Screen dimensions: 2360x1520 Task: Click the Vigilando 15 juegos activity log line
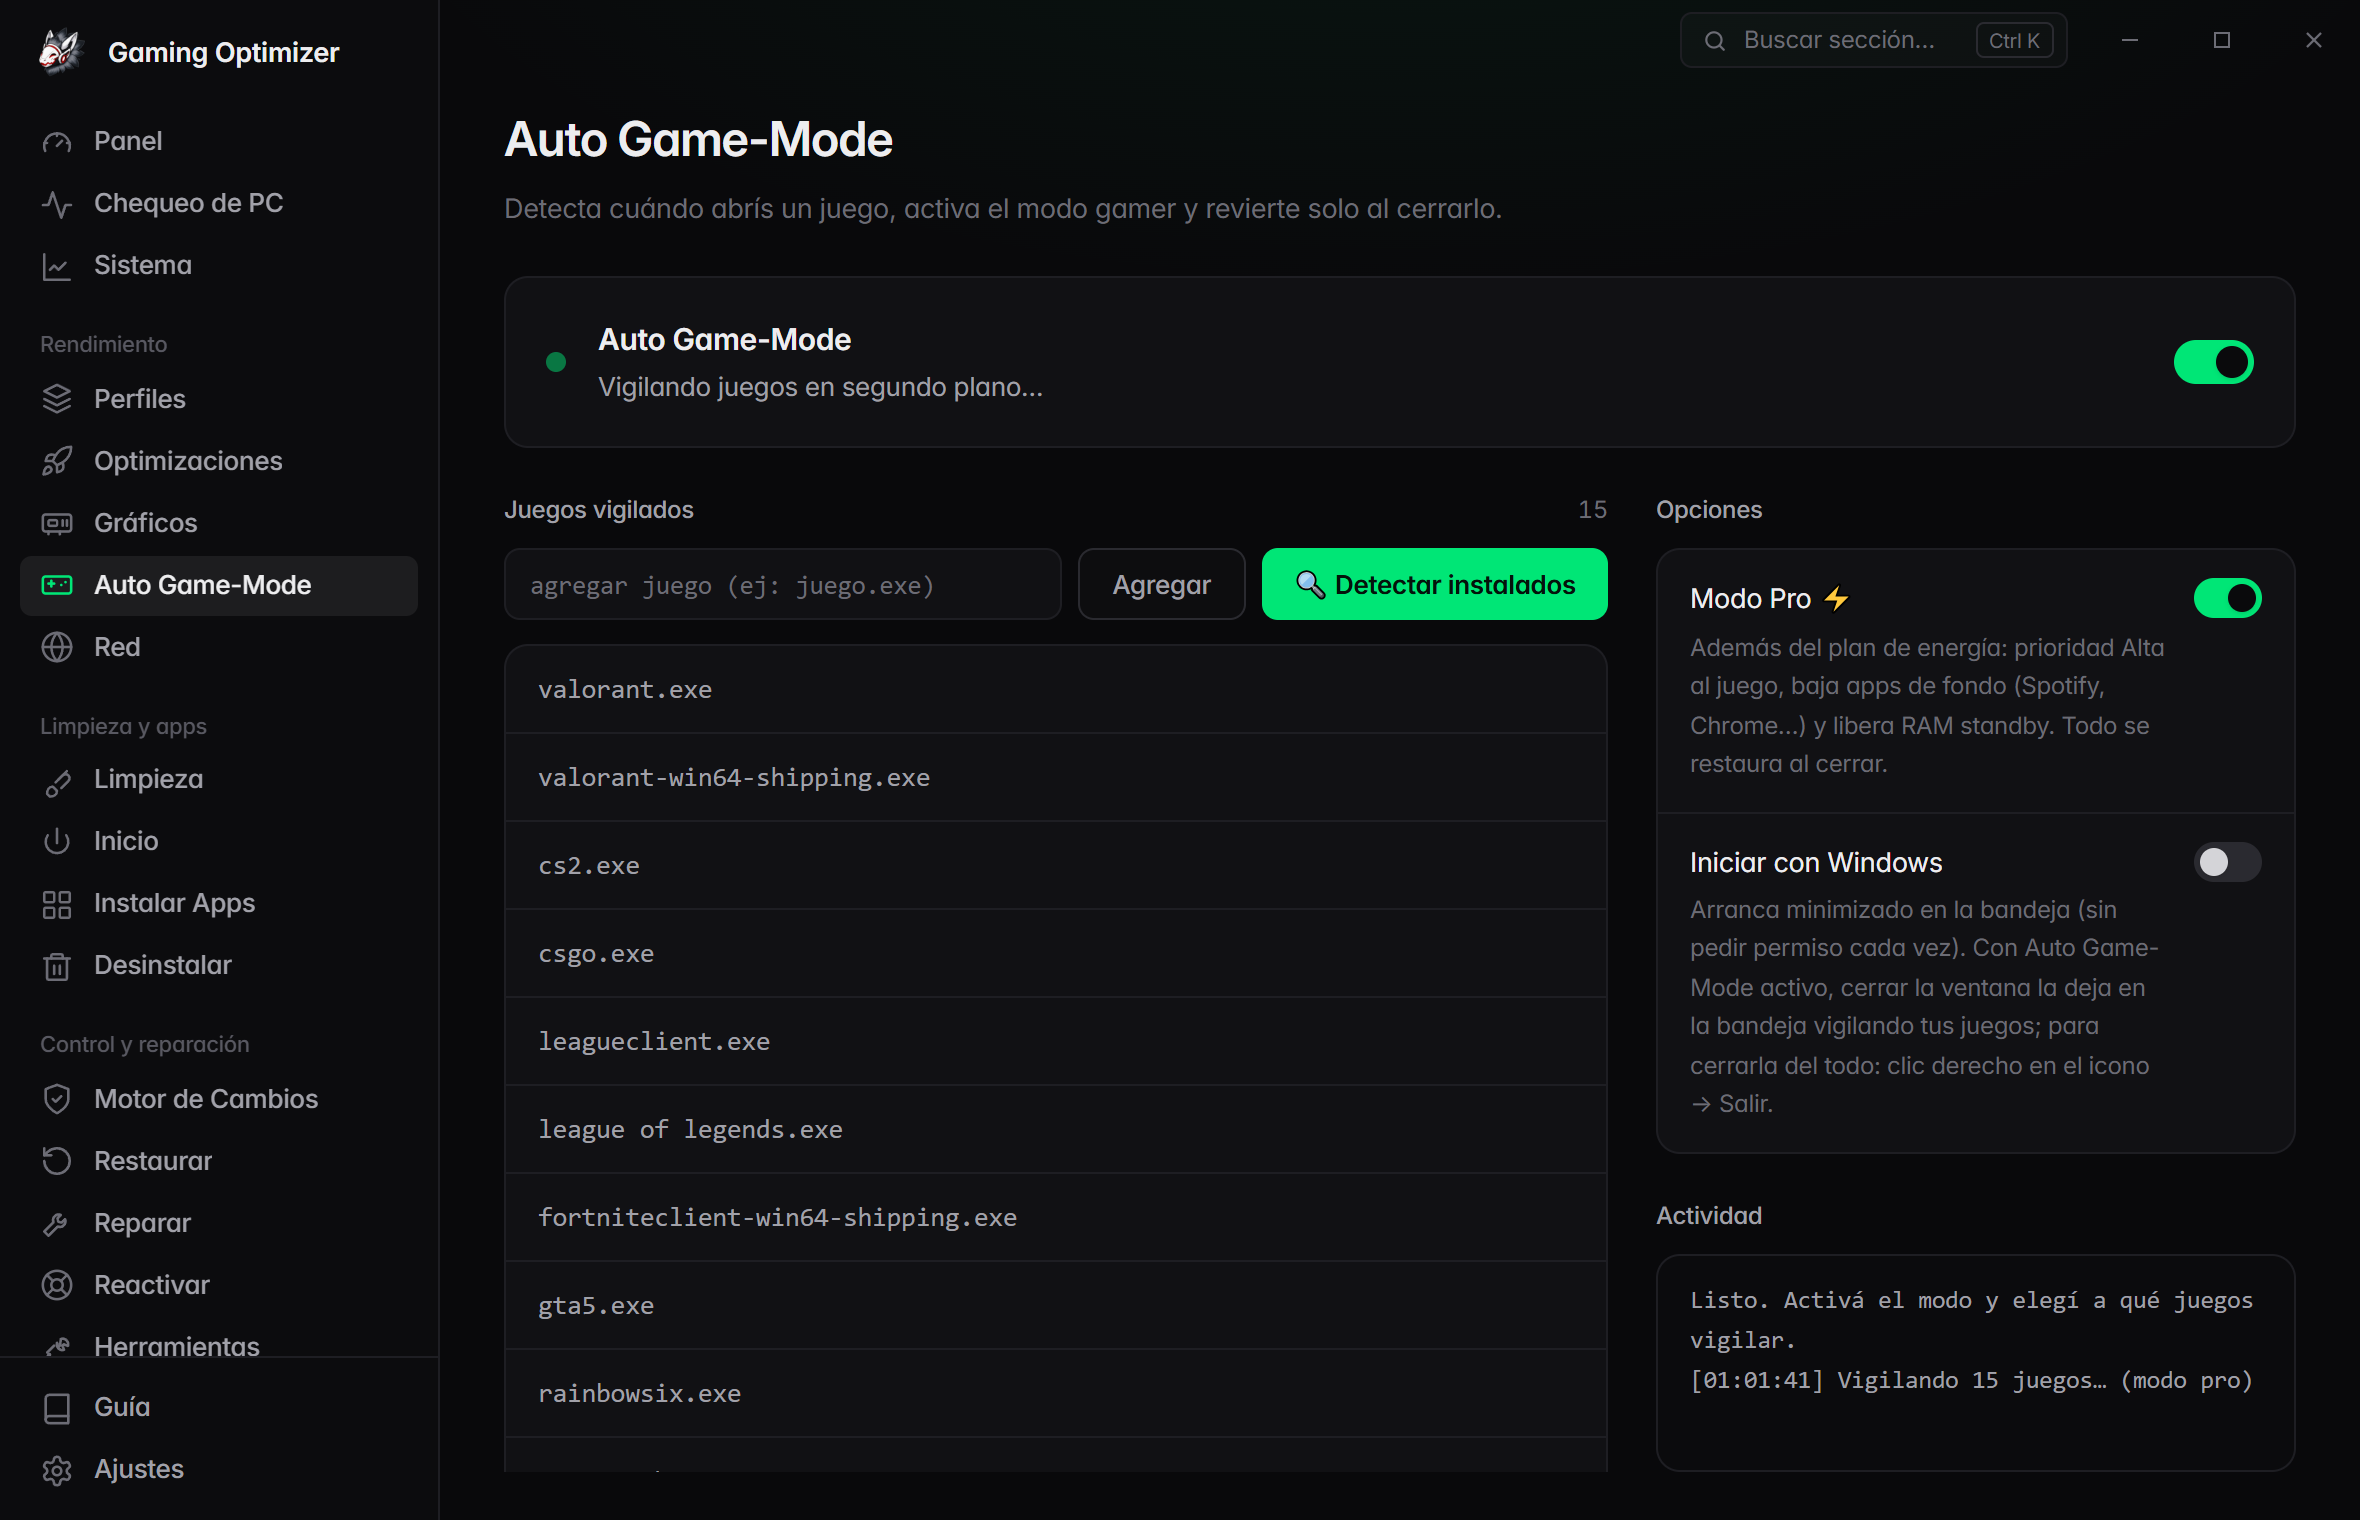tap(1971, 1380)
